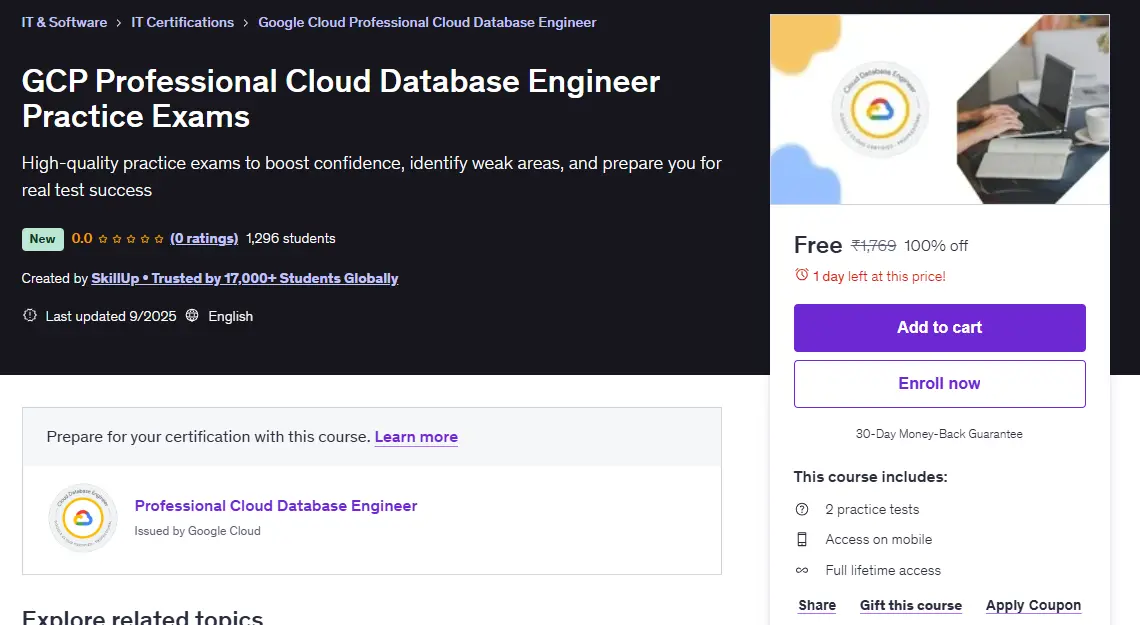Share this course
This screenshot has height=625, width=1140.
pos(817,605)
